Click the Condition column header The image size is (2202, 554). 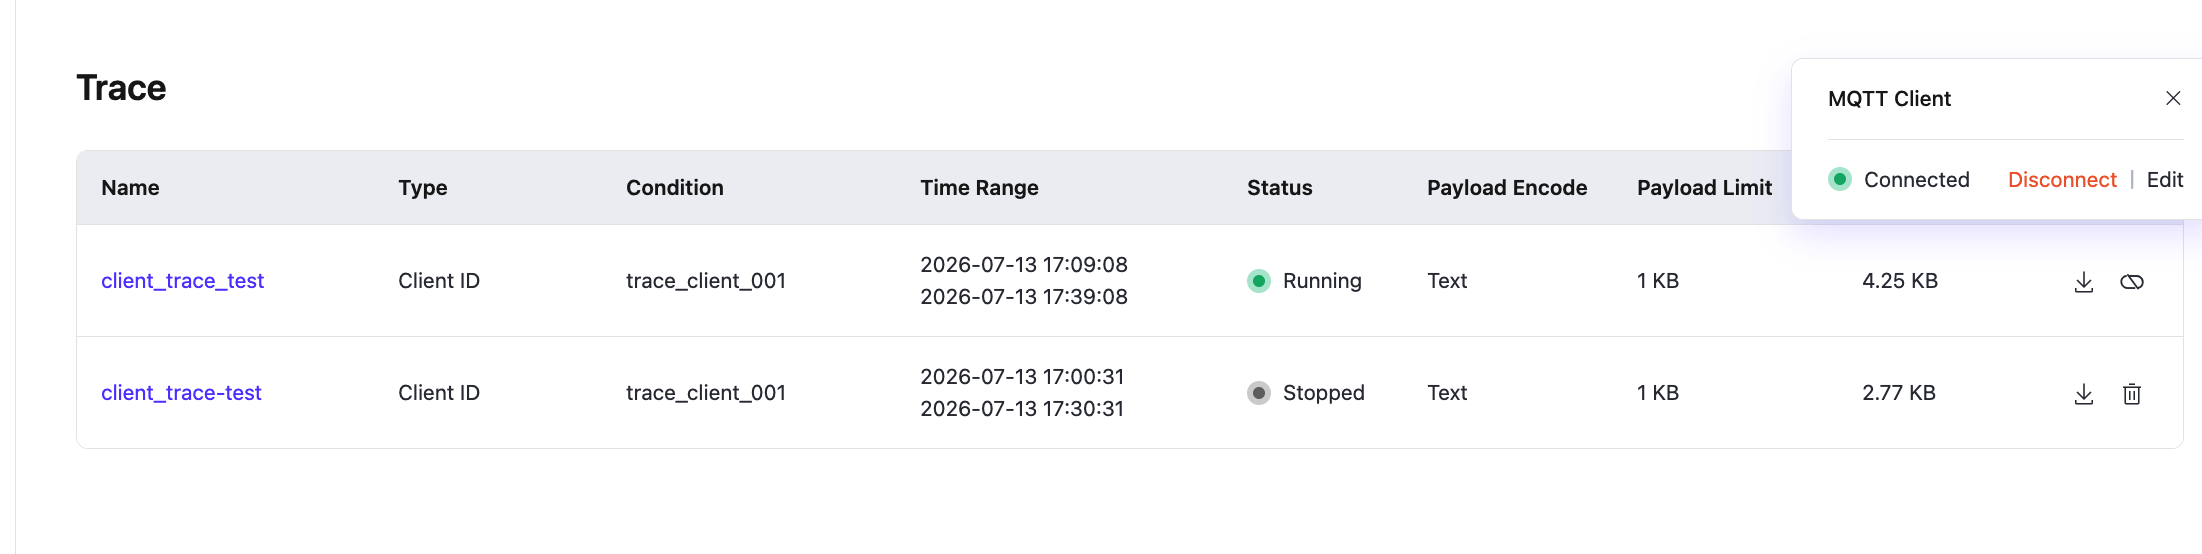click(x=675, y=188)
